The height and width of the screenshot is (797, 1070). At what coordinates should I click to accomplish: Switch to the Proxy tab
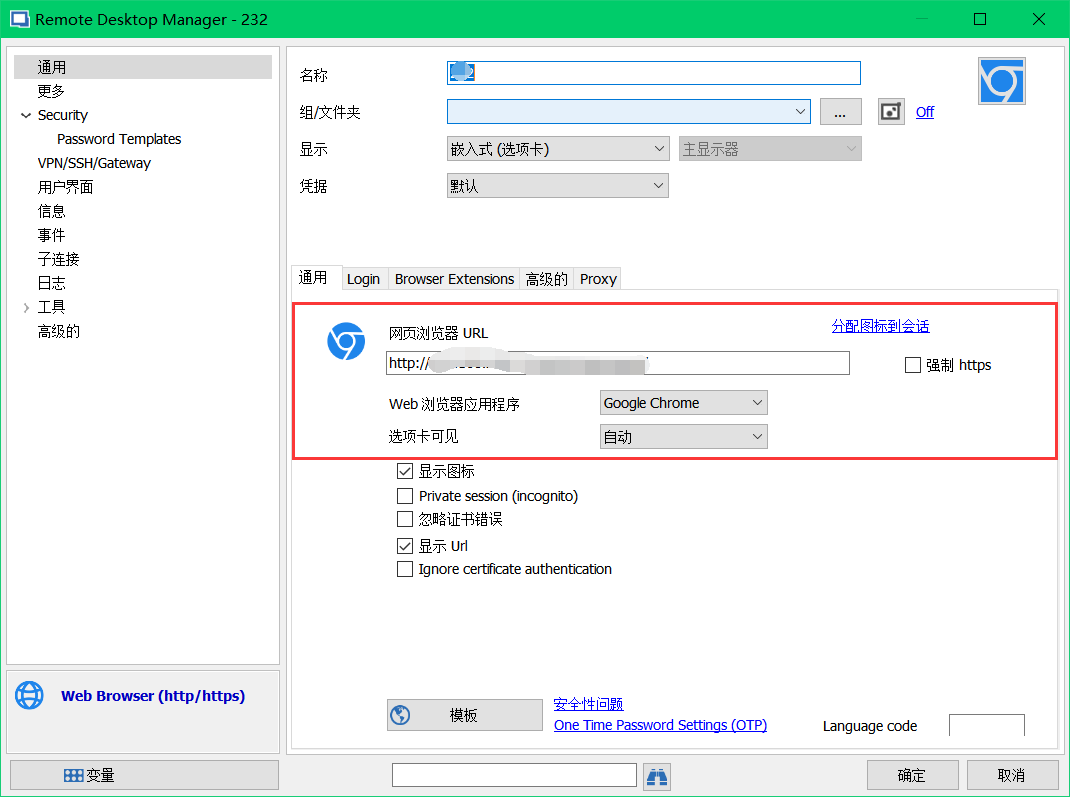click(597, 278)
